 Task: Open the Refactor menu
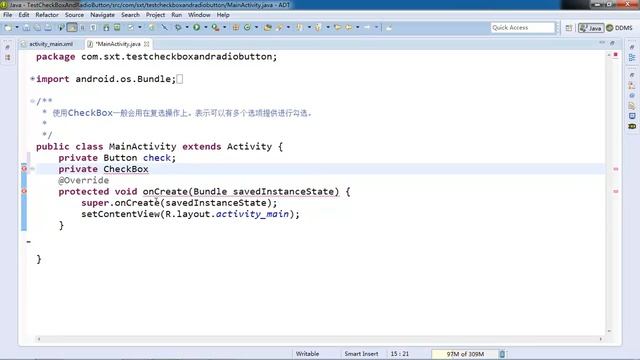[x=47, y=15]
